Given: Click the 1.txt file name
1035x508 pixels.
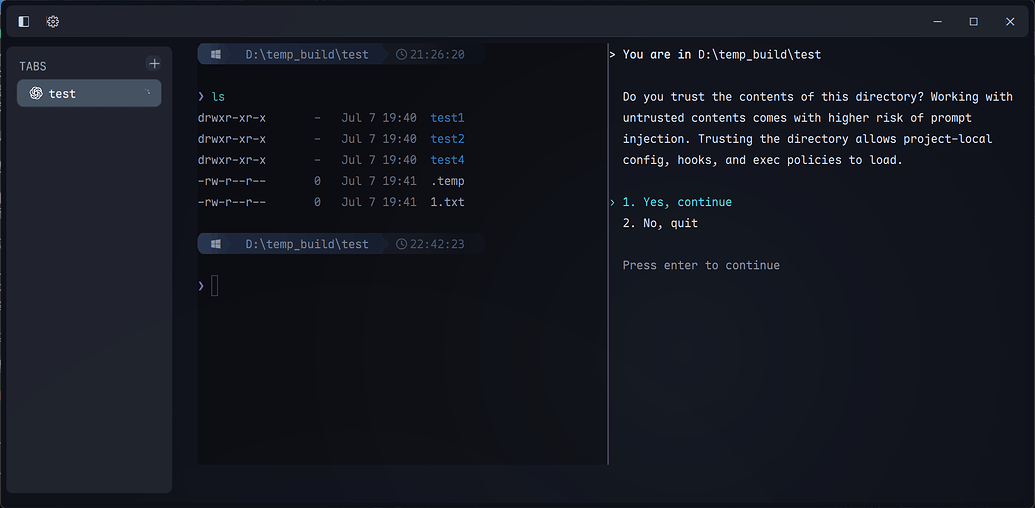Looking at the screenshot, I should pos(448,203).
